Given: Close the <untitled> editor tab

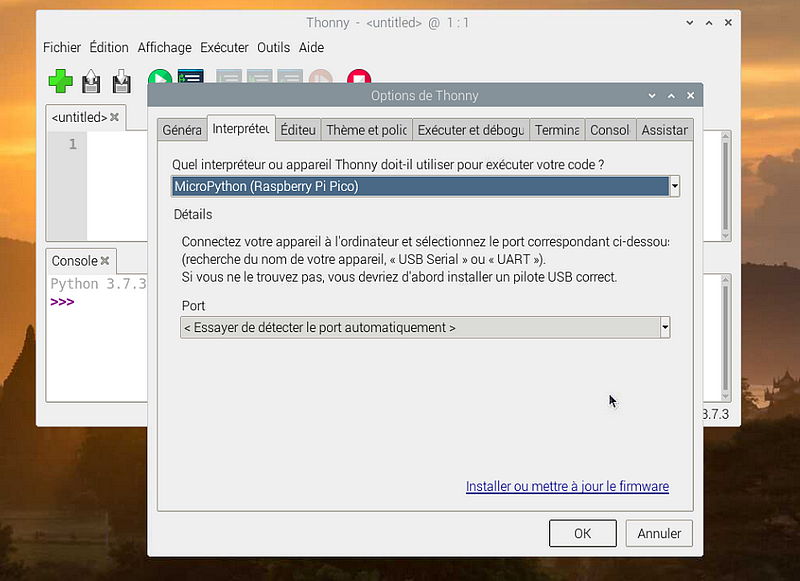Looking at the screenshot, I should 115,117.
